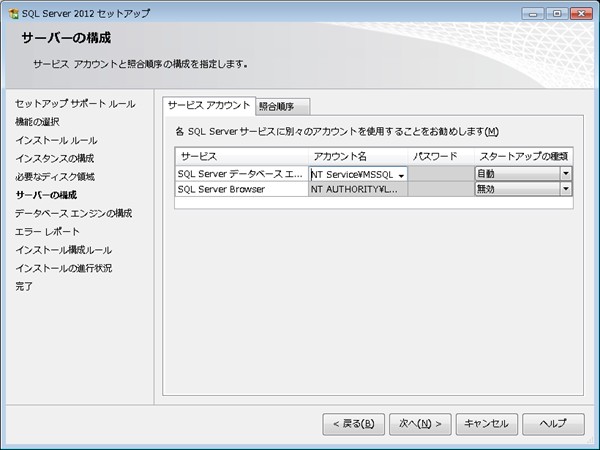Viewport: 600px width, 450px height.
Task: Click the 次へ(N) > button
Action: click(420, 424)
